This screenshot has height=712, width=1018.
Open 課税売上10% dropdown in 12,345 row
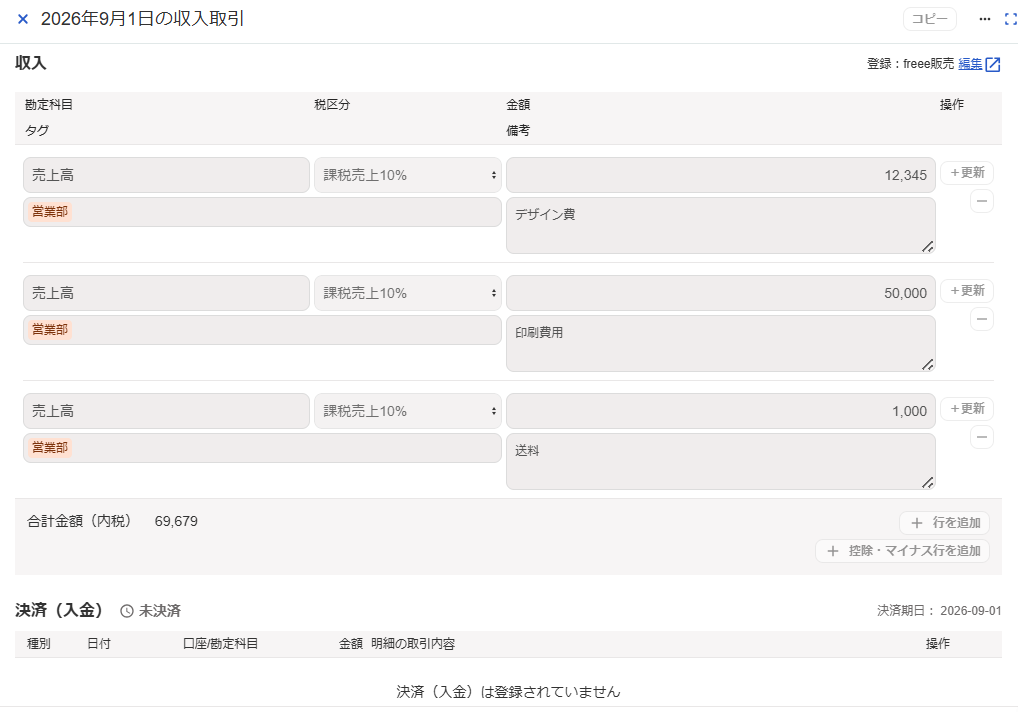[x=408, y=175]
